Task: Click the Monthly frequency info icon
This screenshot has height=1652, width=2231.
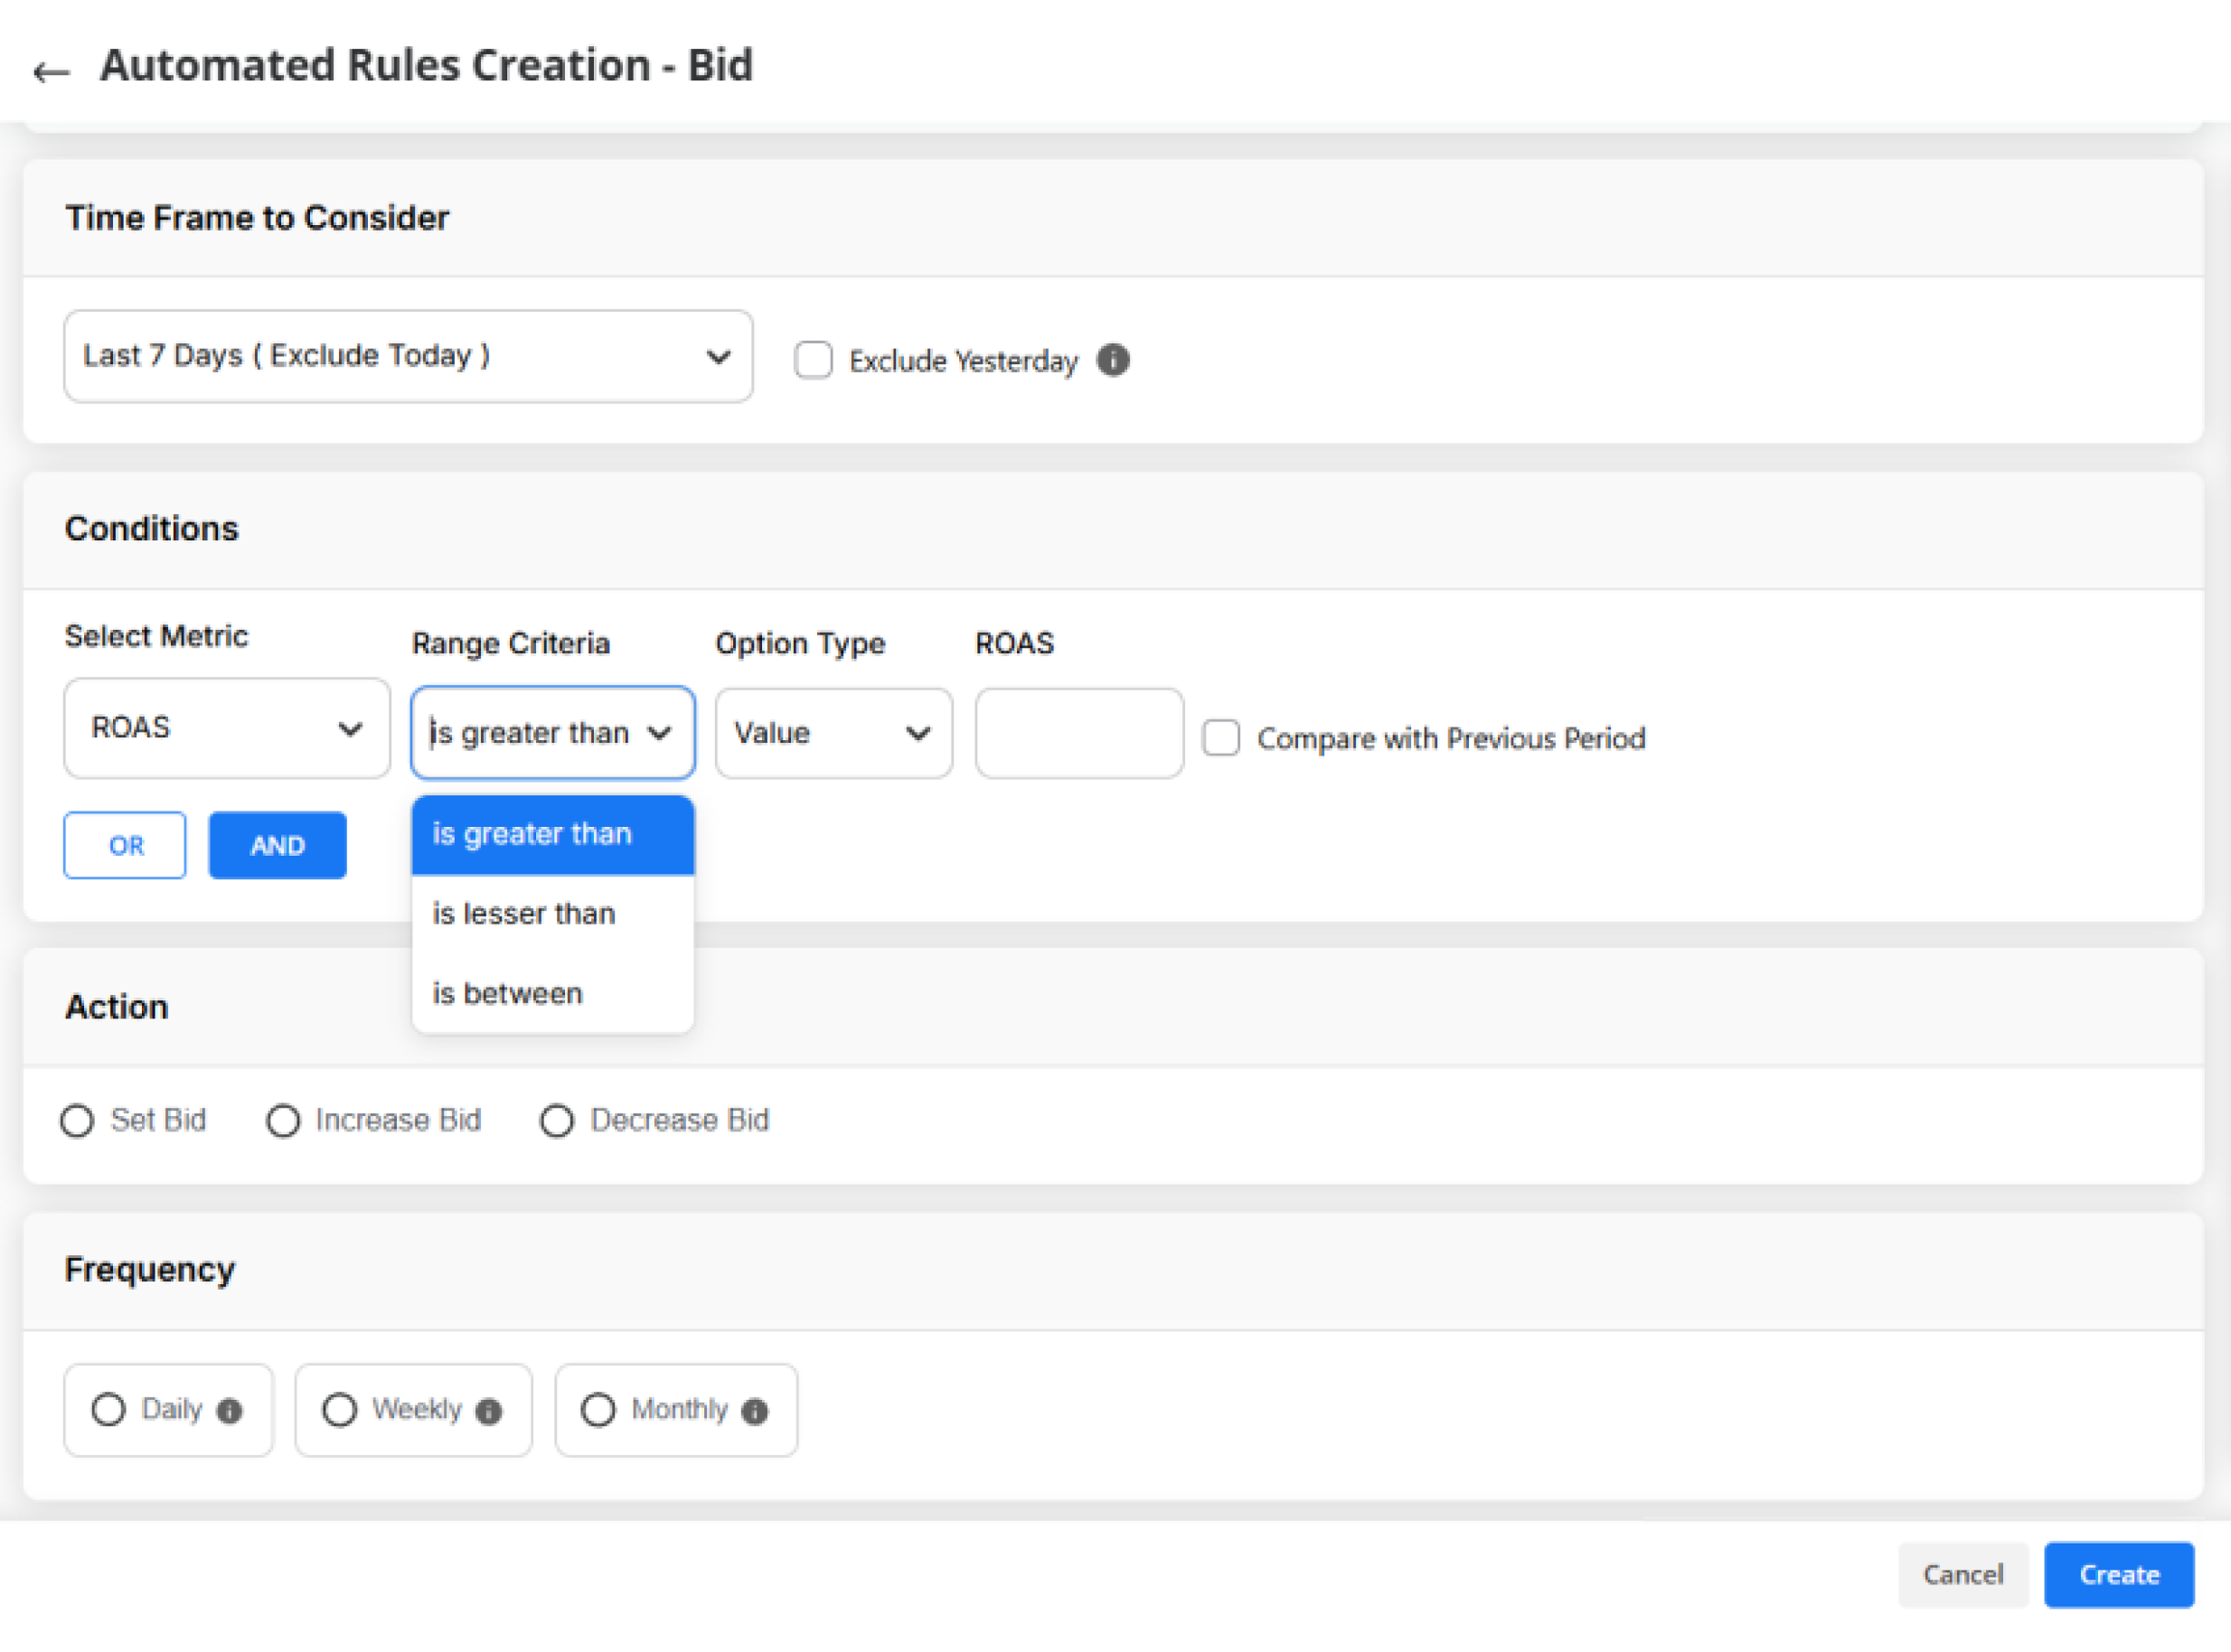Action: [755, 1410]
